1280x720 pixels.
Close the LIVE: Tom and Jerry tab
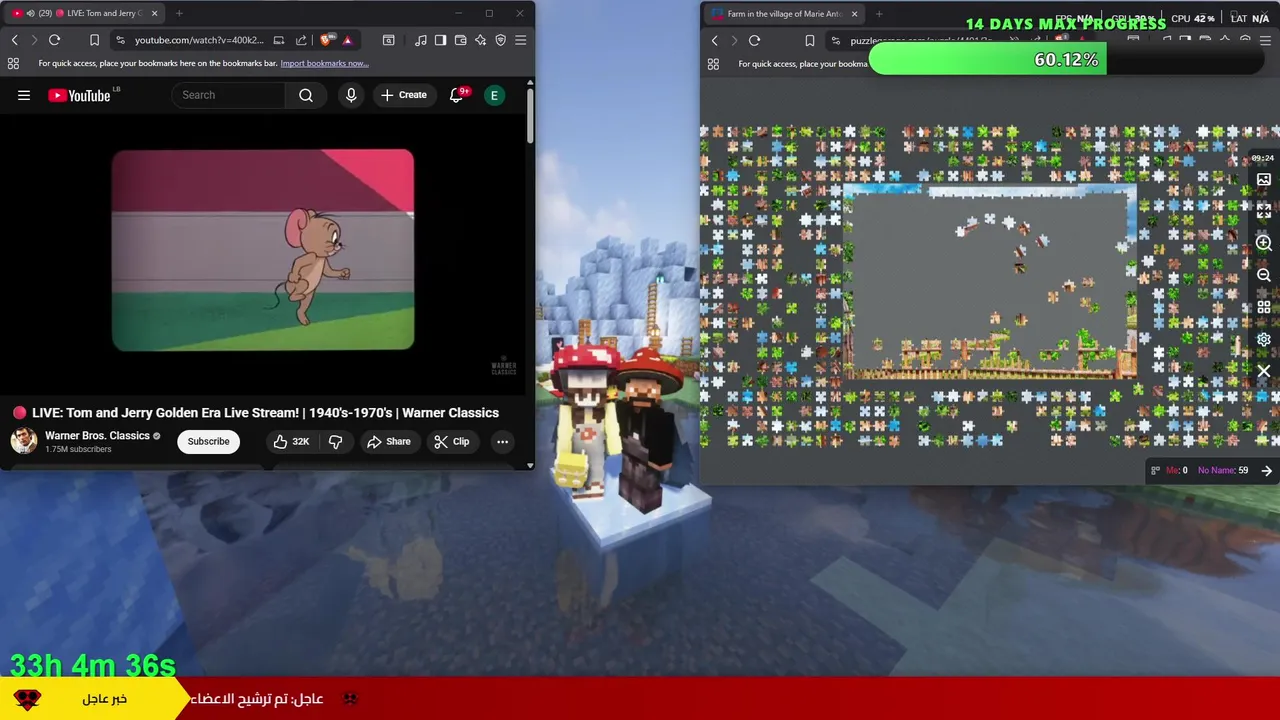[155, 13]
